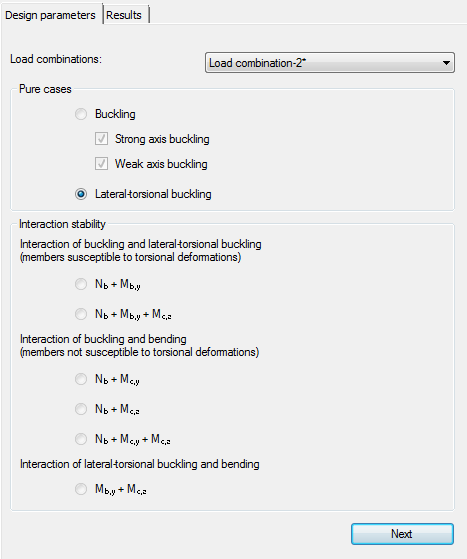This screenshot has height=559, width=467.
Task: Expand the load combinations dropdown arrow
Action: pyautogui.click(x=446, y=63)
